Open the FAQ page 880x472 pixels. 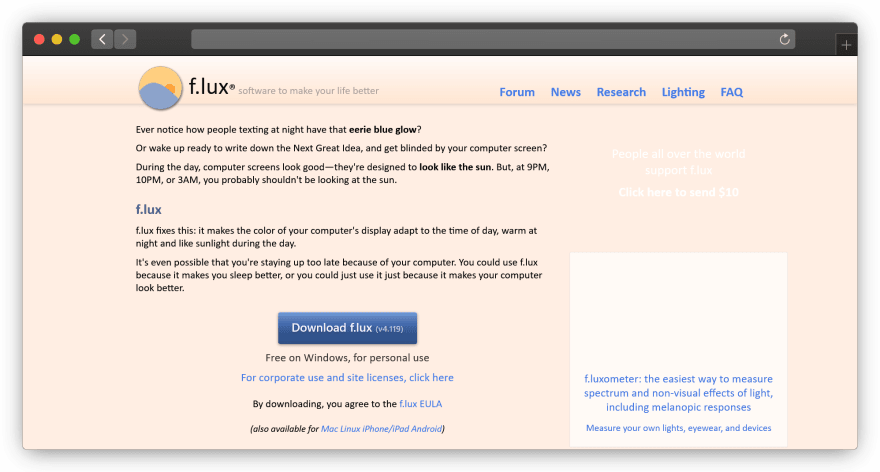732,92
